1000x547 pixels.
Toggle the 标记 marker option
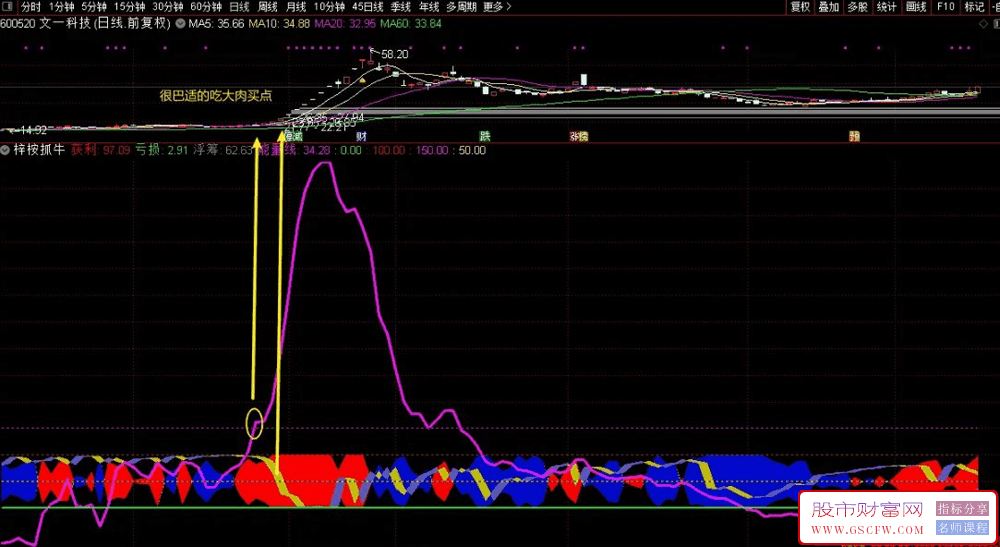[x=974, y=6]
